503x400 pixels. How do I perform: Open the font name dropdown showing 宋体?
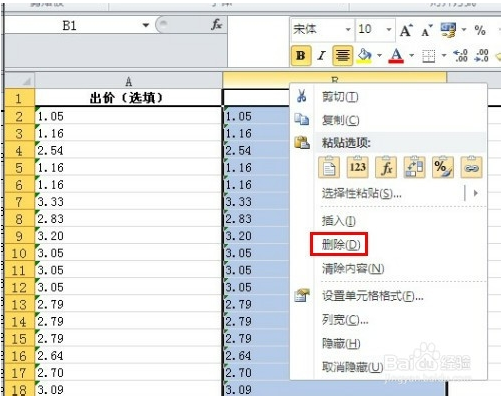tap(348, 30)
